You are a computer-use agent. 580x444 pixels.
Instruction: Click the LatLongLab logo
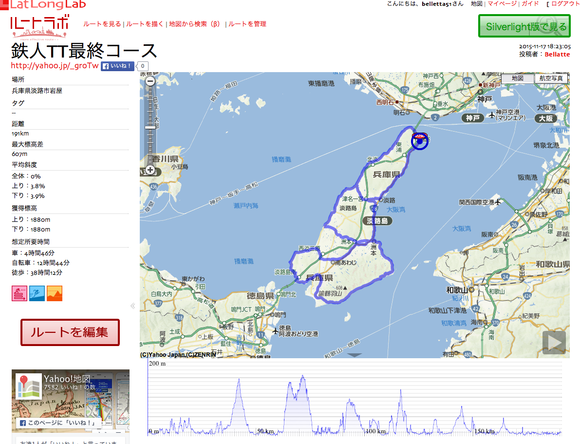point(44,4)
